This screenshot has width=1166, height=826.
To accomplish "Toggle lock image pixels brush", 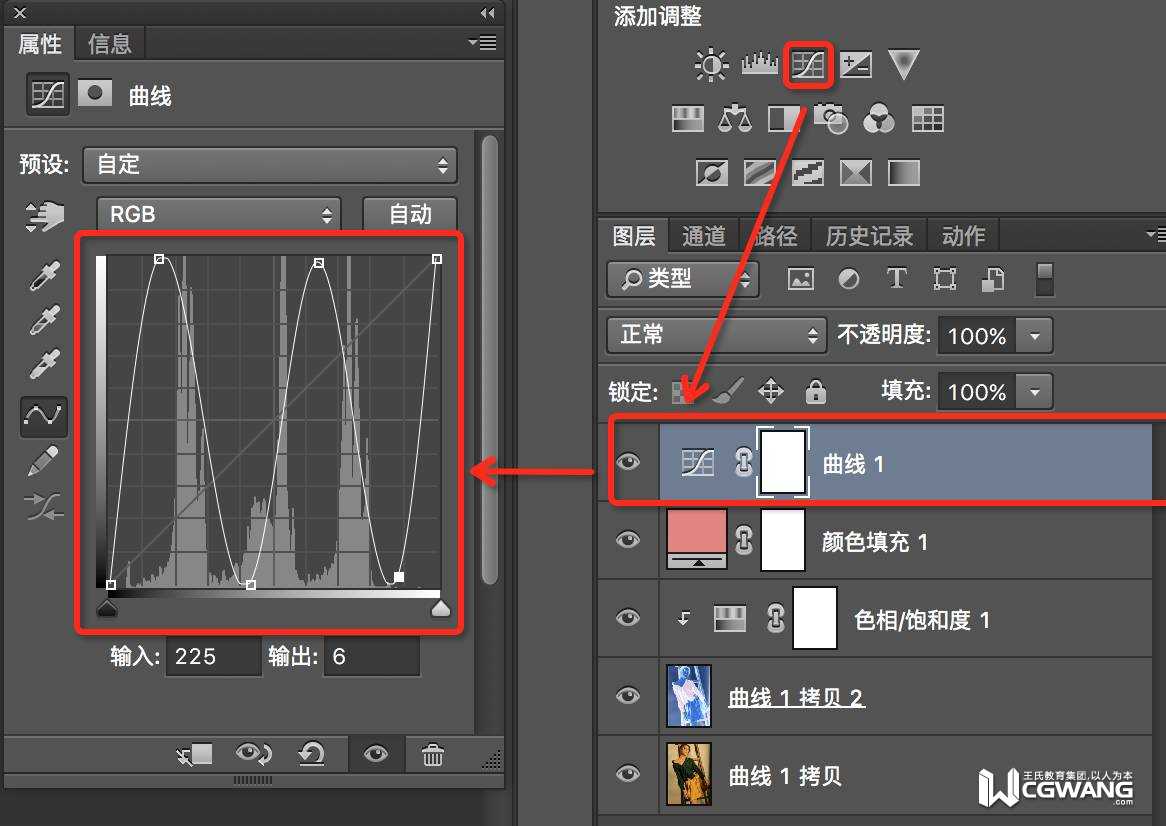I will [727, 391].
